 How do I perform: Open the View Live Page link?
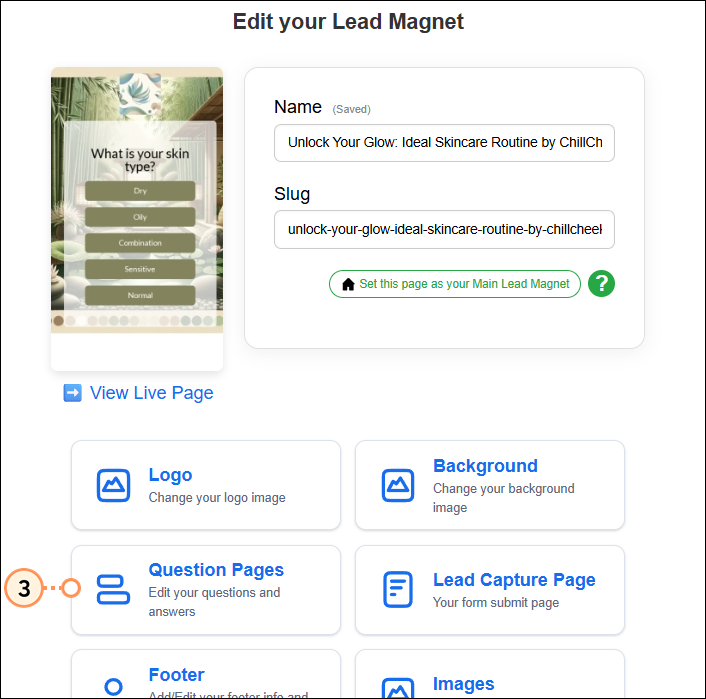151,393
